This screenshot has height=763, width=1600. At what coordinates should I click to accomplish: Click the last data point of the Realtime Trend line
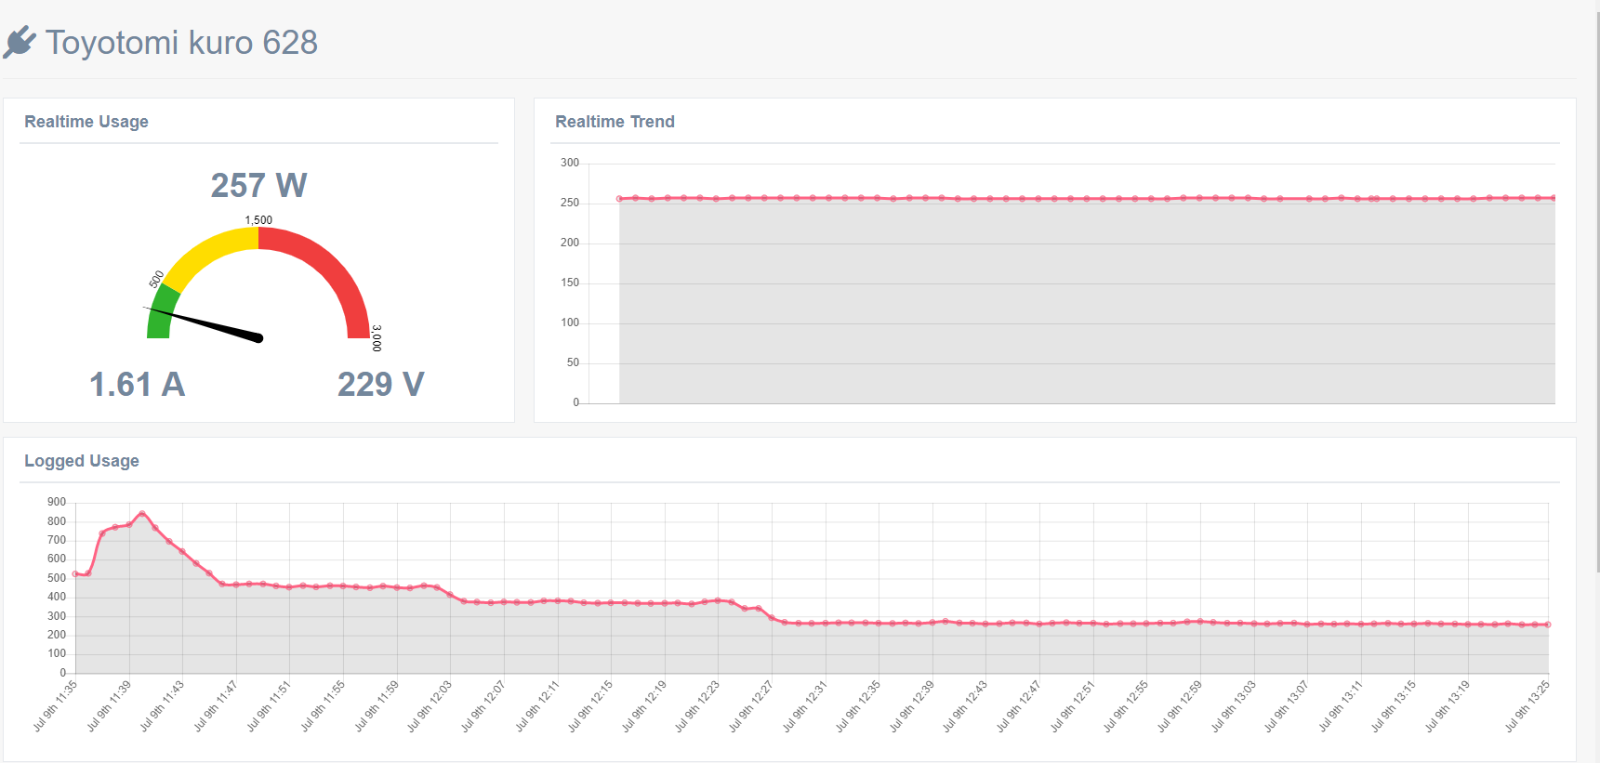(x=1553, y=198)
